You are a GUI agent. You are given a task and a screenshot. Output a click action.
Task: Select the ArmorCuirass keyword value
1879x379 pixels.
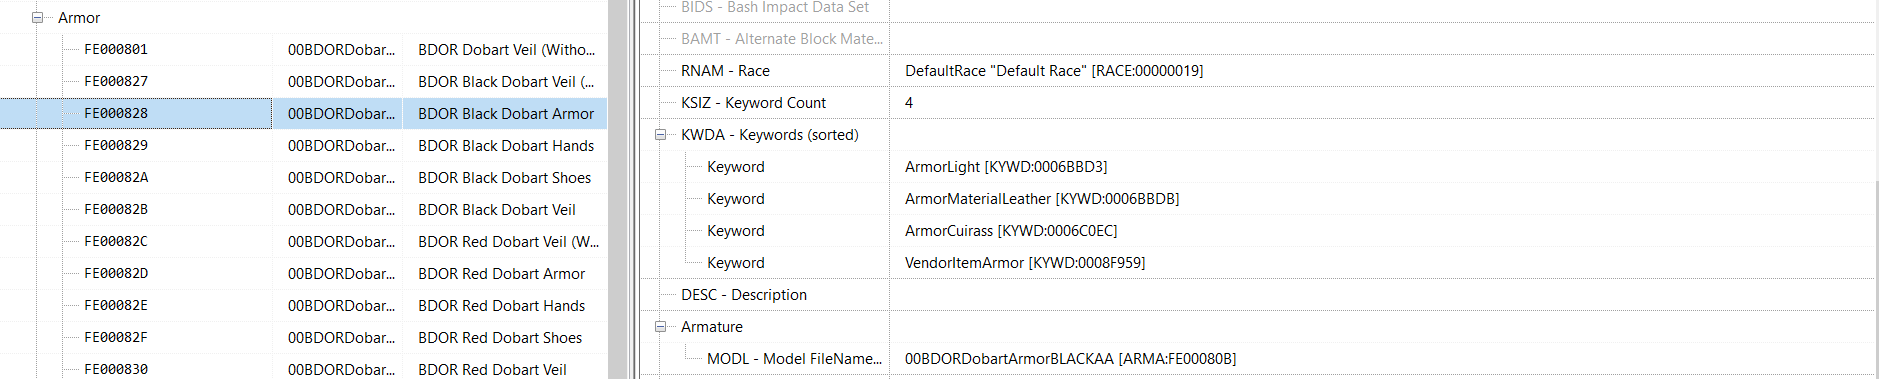pyautogui.click(x=1011, y=231)
